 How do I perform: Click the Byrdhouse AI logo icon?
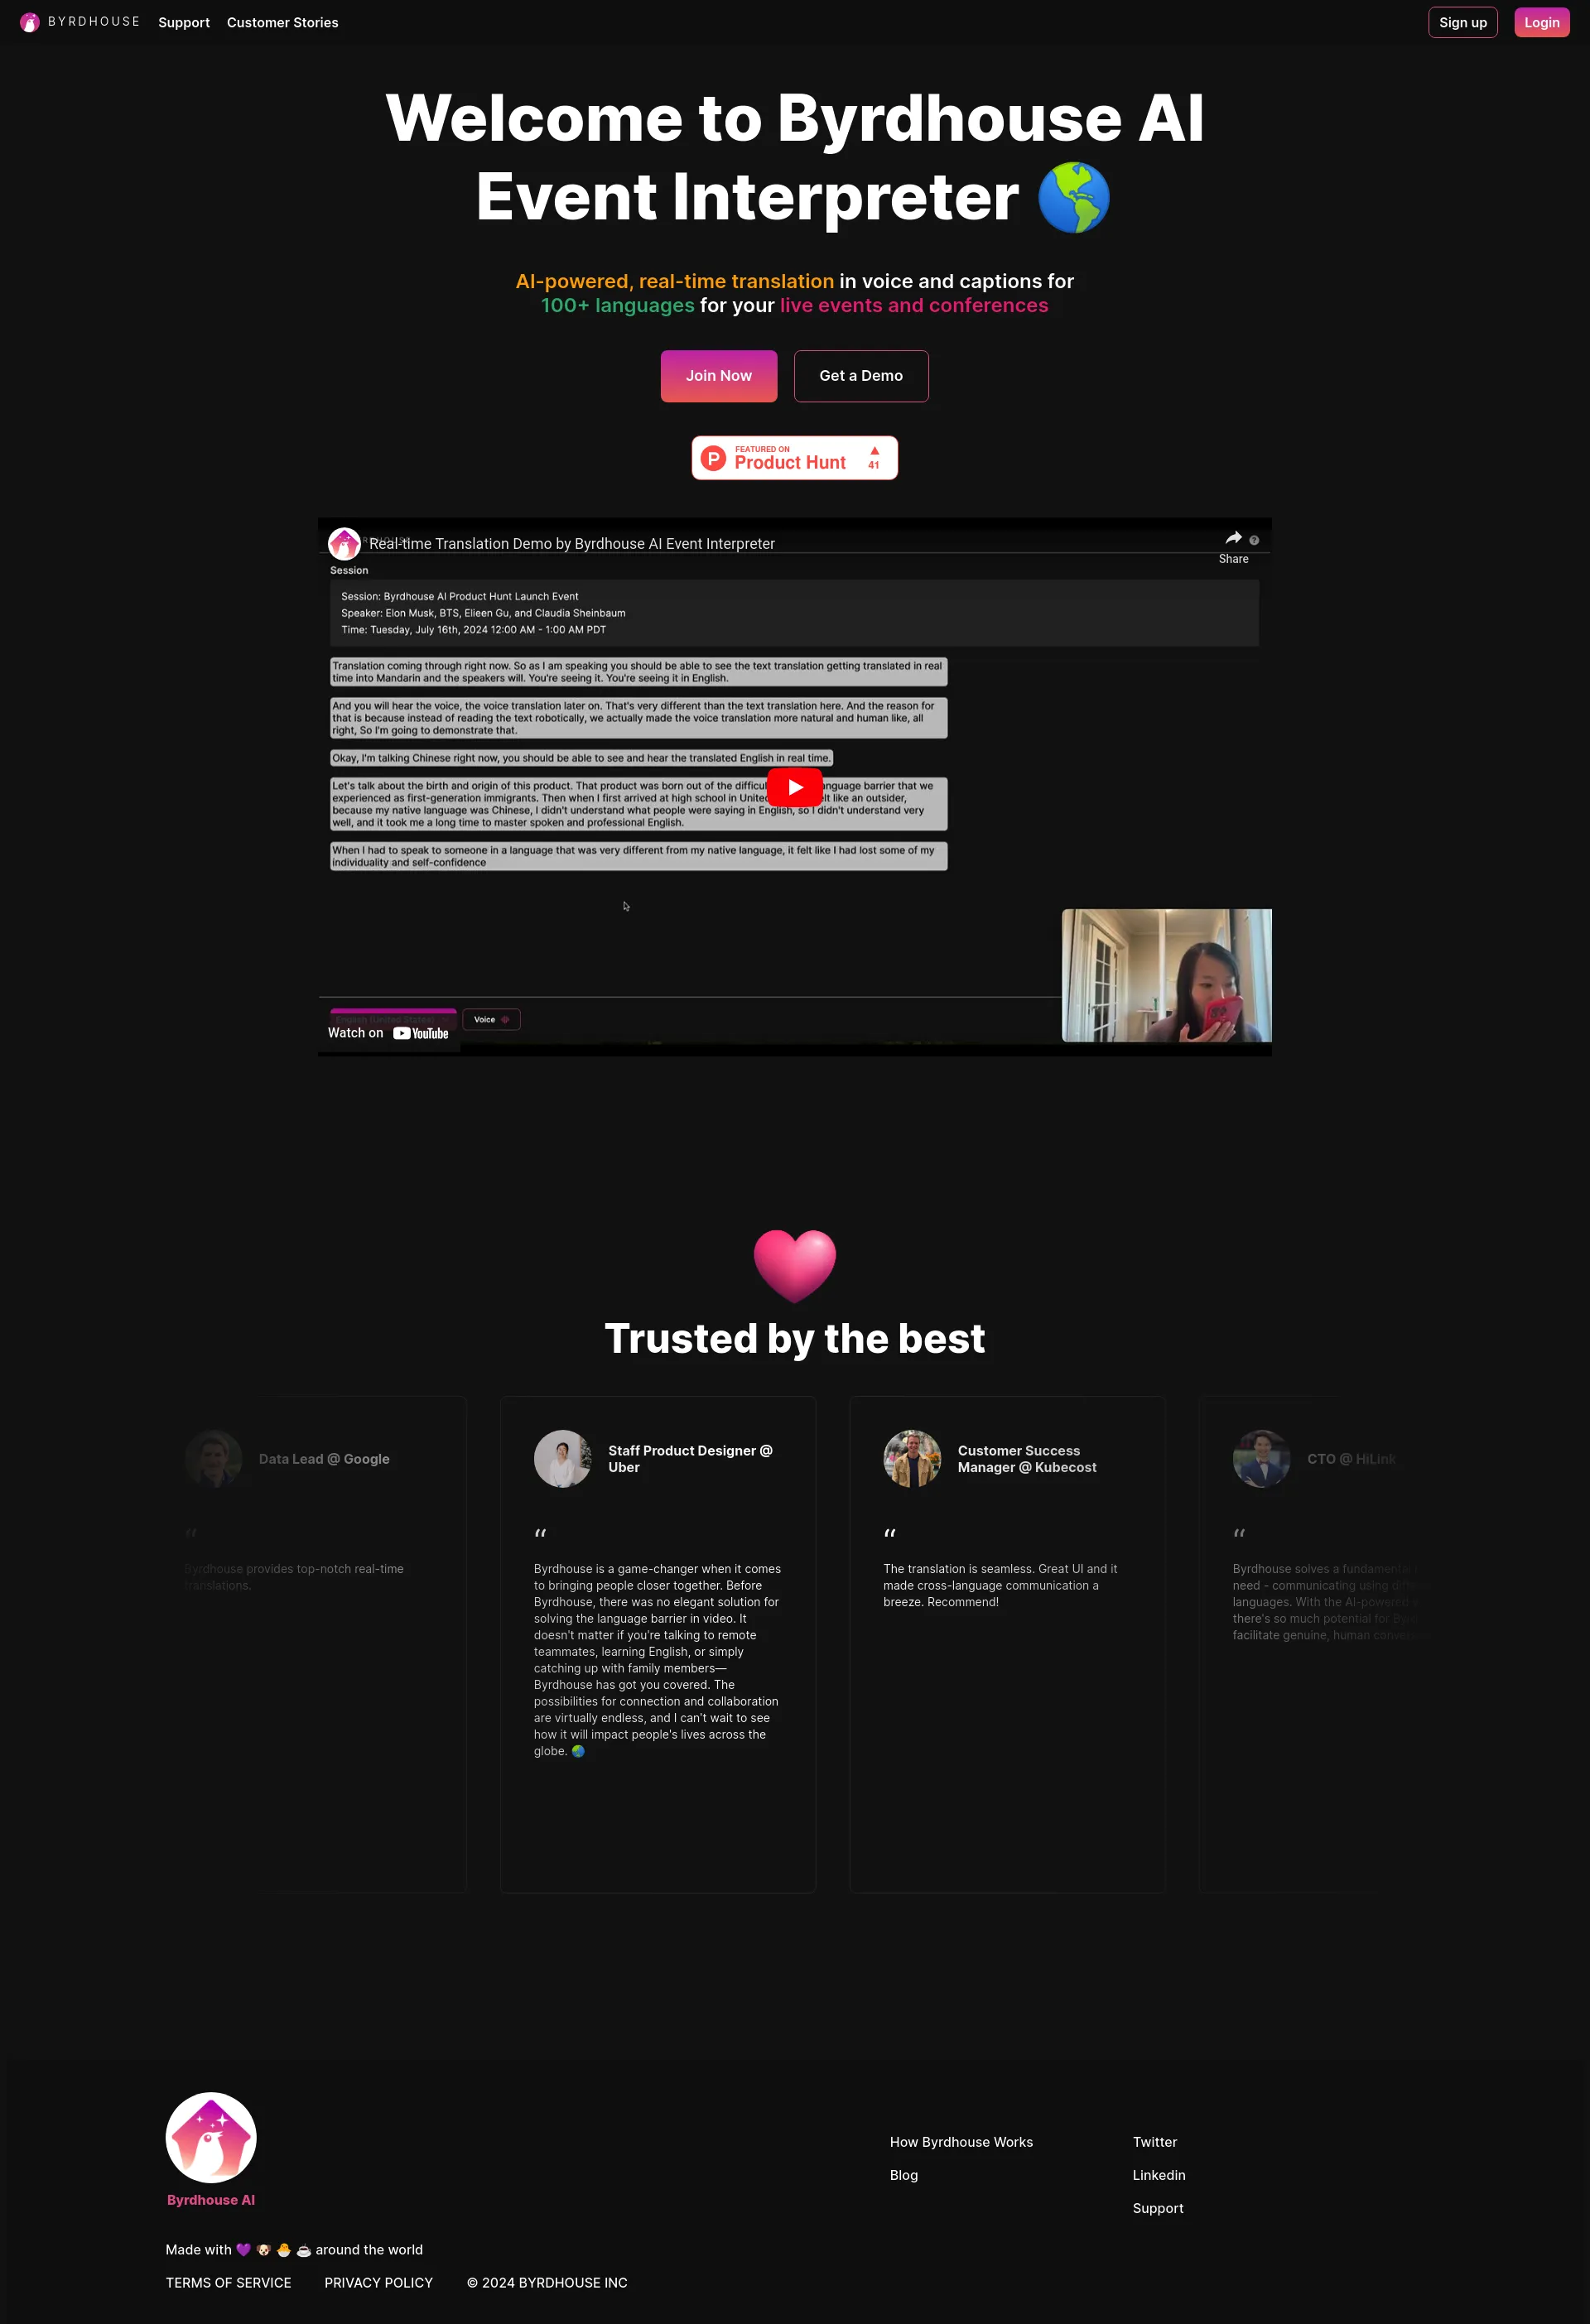pyautogui.click(x=28, y=22)
